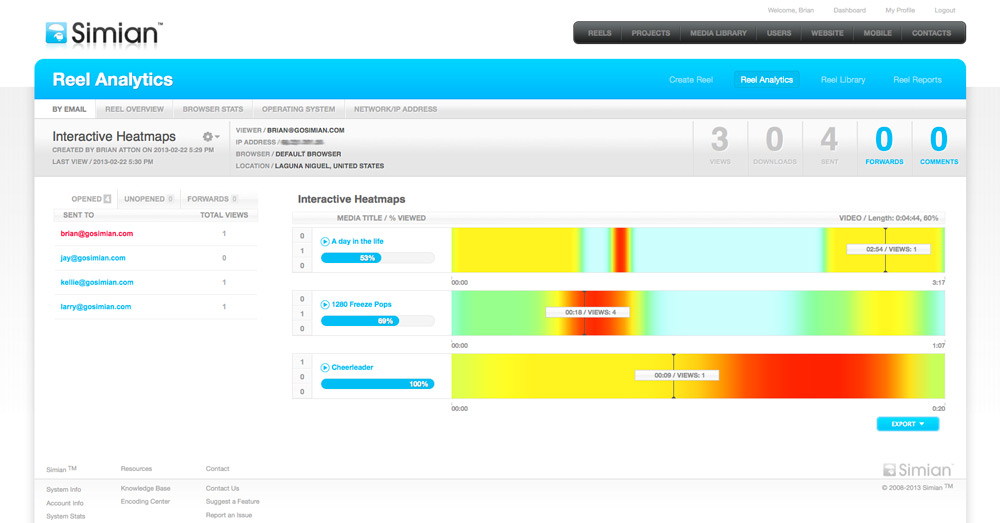The height and width of the screenshot is (523, 1000).
Task: Click the 3 VIEWS stat
Action: coord(720,146)
